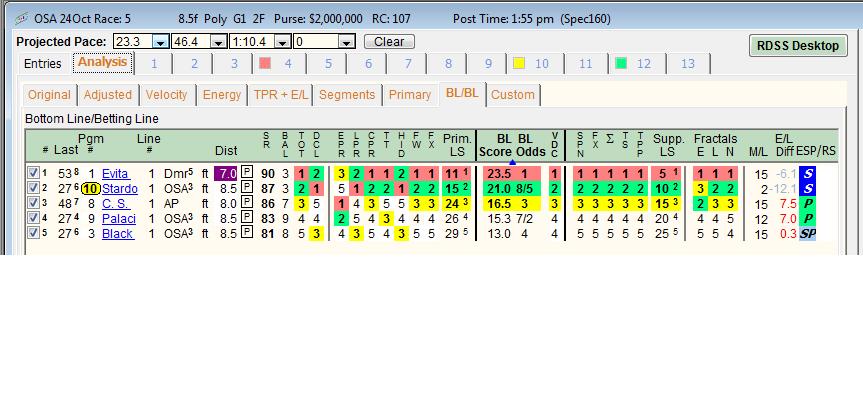The image size is (863, 400).
Task: Switch to the Adjusted sub-tab
Action: coord(108,95)
